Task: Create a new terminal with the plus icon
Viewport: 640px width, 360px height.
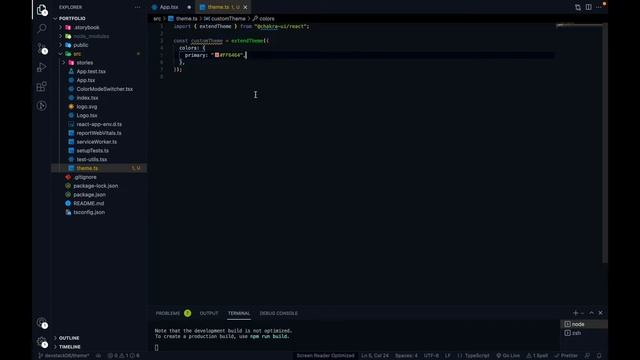Action: click(576, 313)
